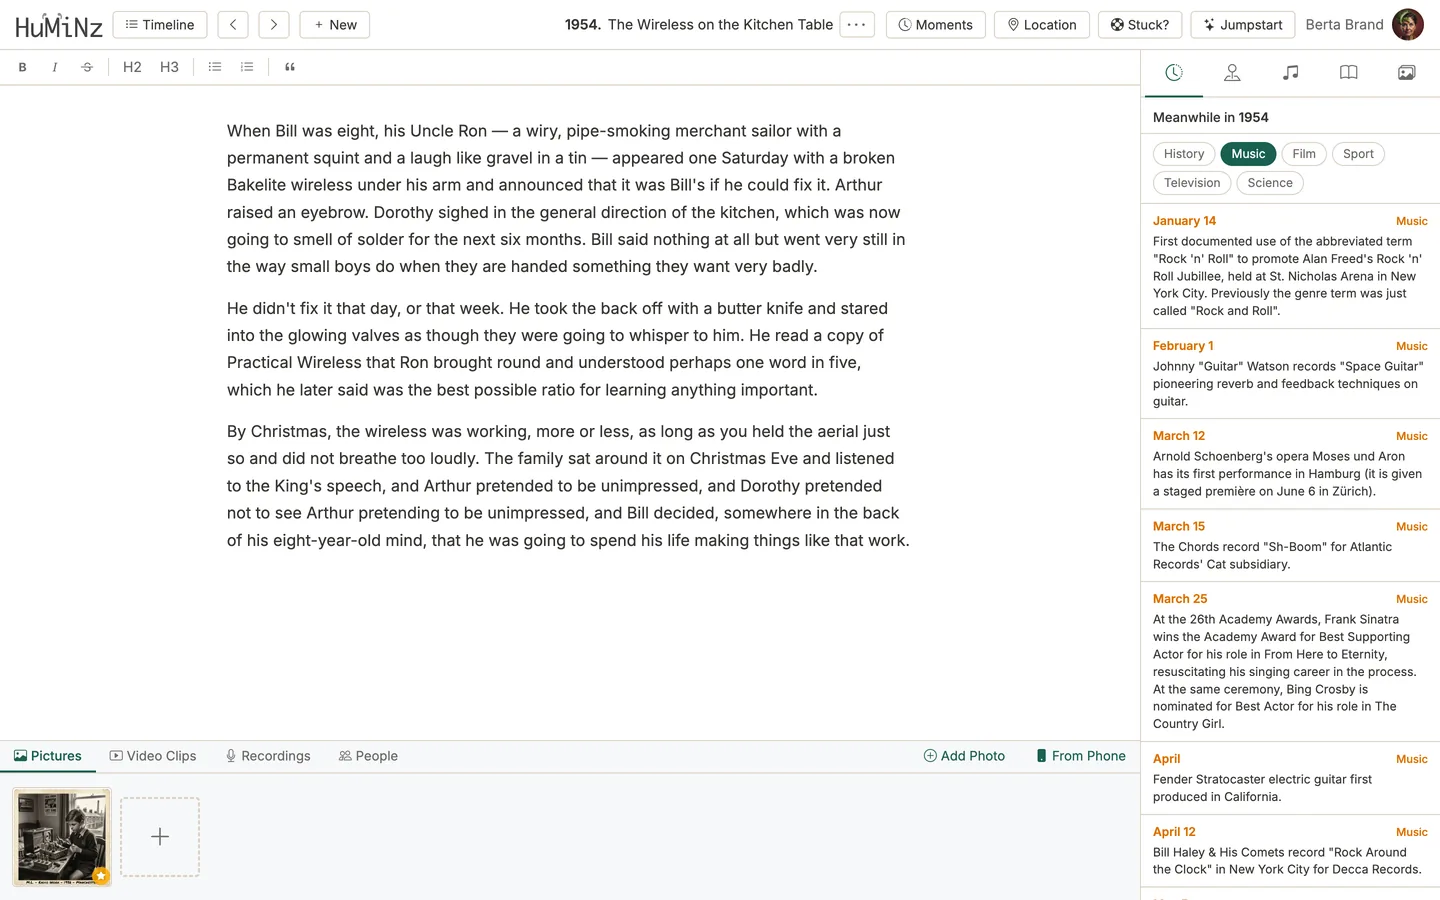Toggle bold formatting in the editor toolbar
Image resolution: width=1440 pixels, height=900 pixels.
pos(22,67)
